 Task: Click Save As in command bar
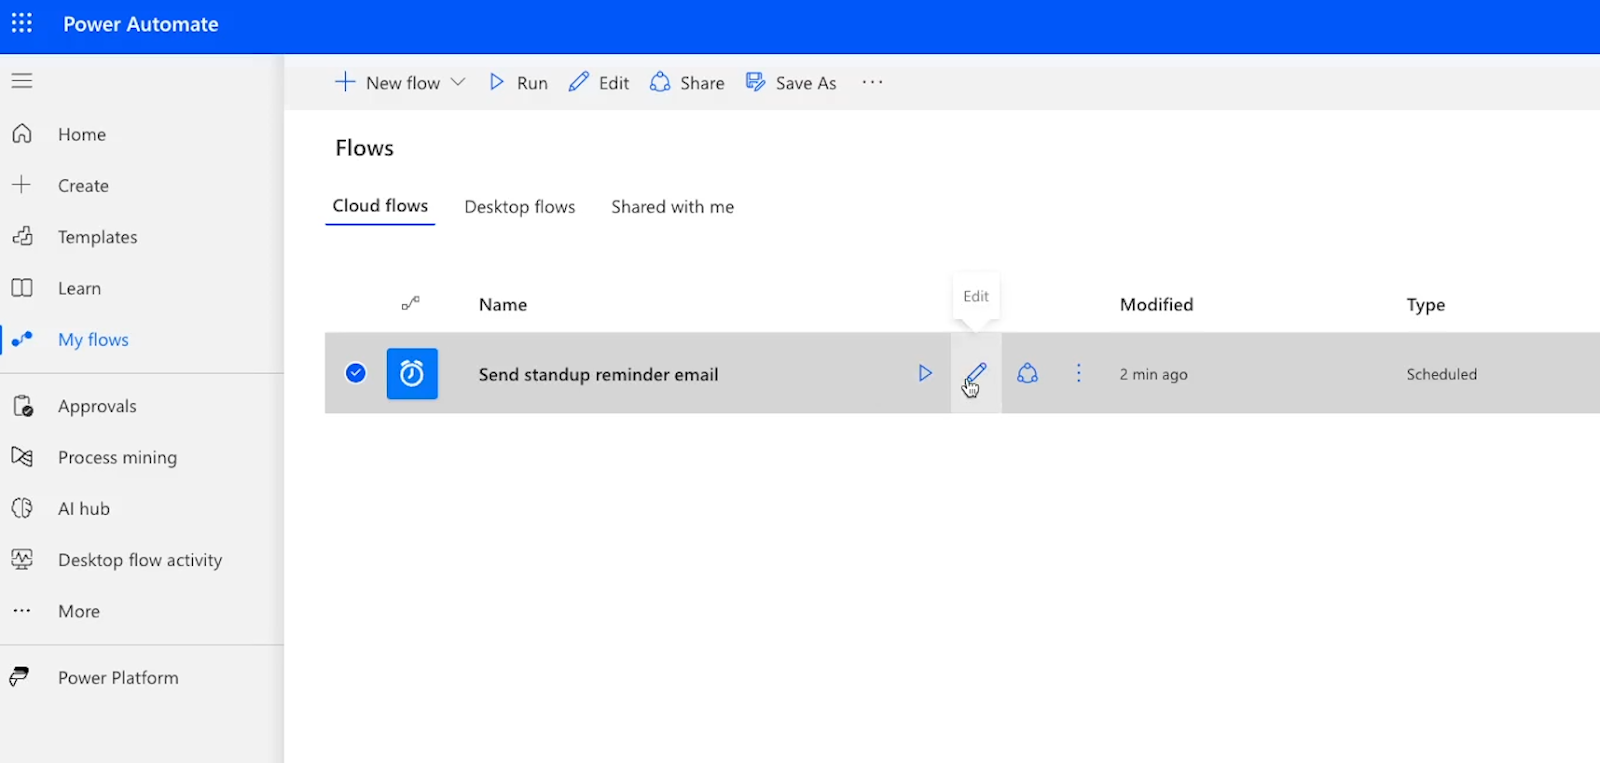click(x=791, y=82)
